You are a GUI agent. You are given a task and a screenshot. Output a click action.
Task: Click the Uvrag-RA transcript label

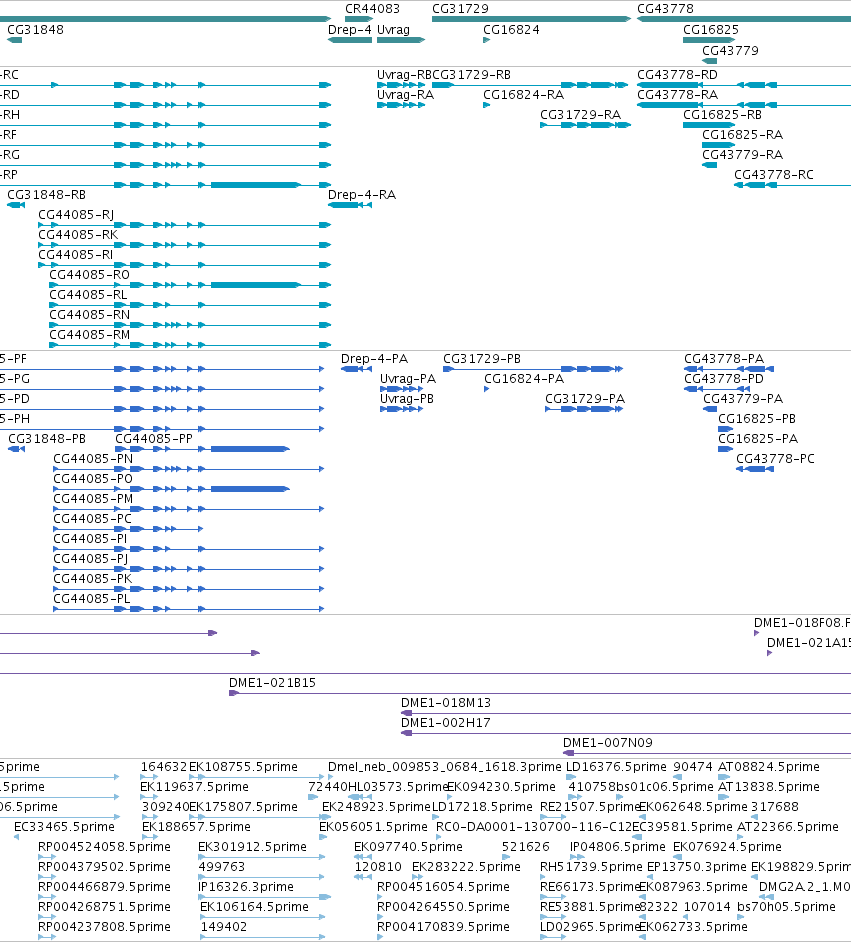coord(405,94)
